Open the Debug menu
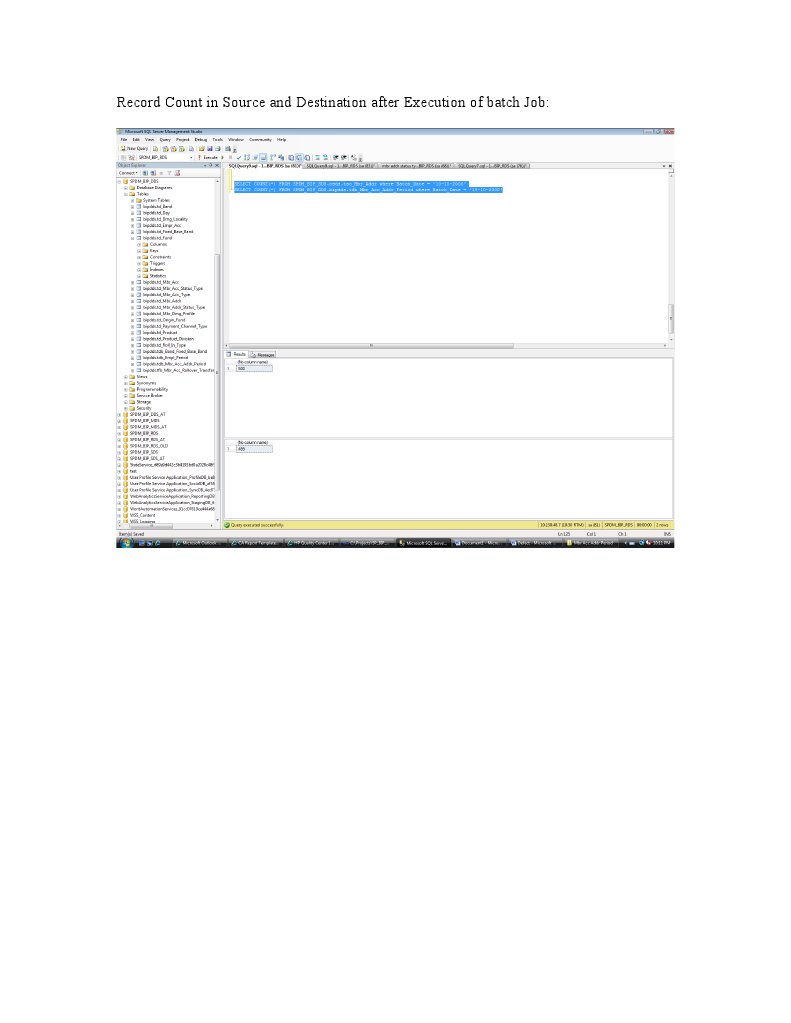 (200, 140)
